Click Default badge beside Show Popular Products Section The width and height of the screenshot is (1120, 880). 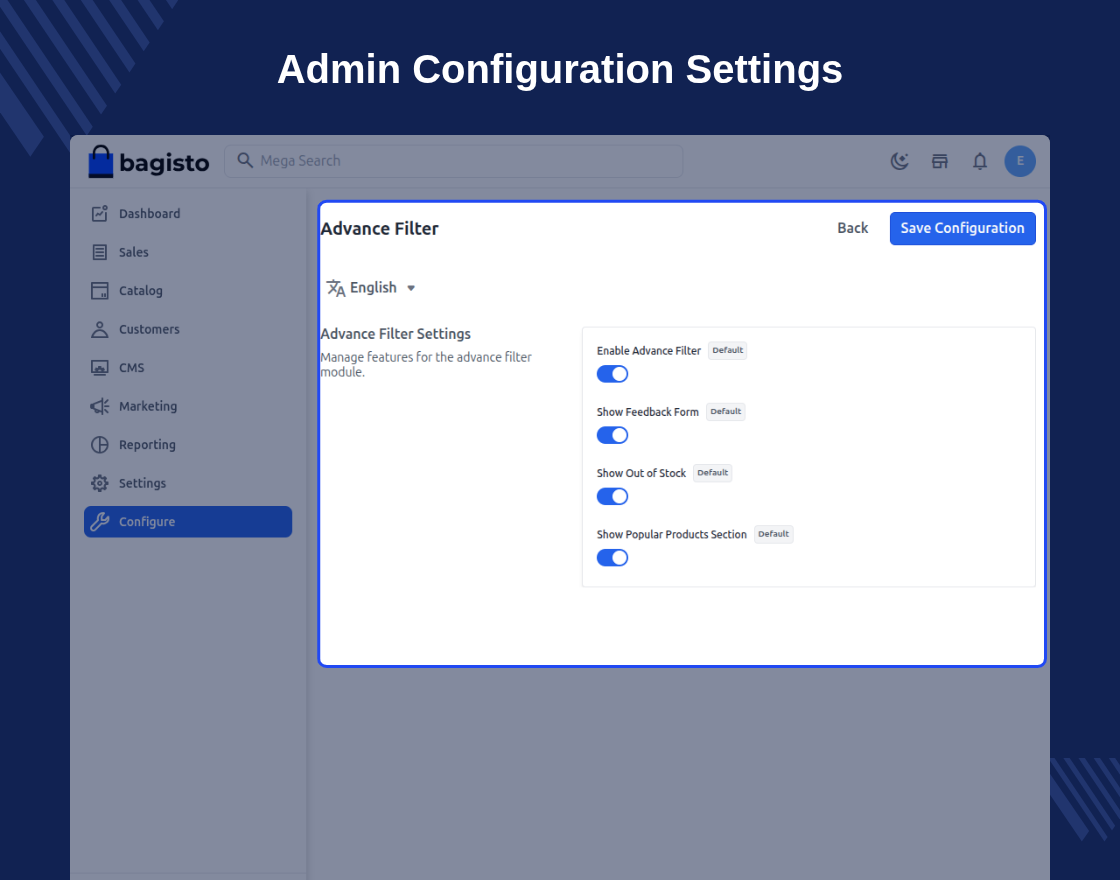(773, 534)
